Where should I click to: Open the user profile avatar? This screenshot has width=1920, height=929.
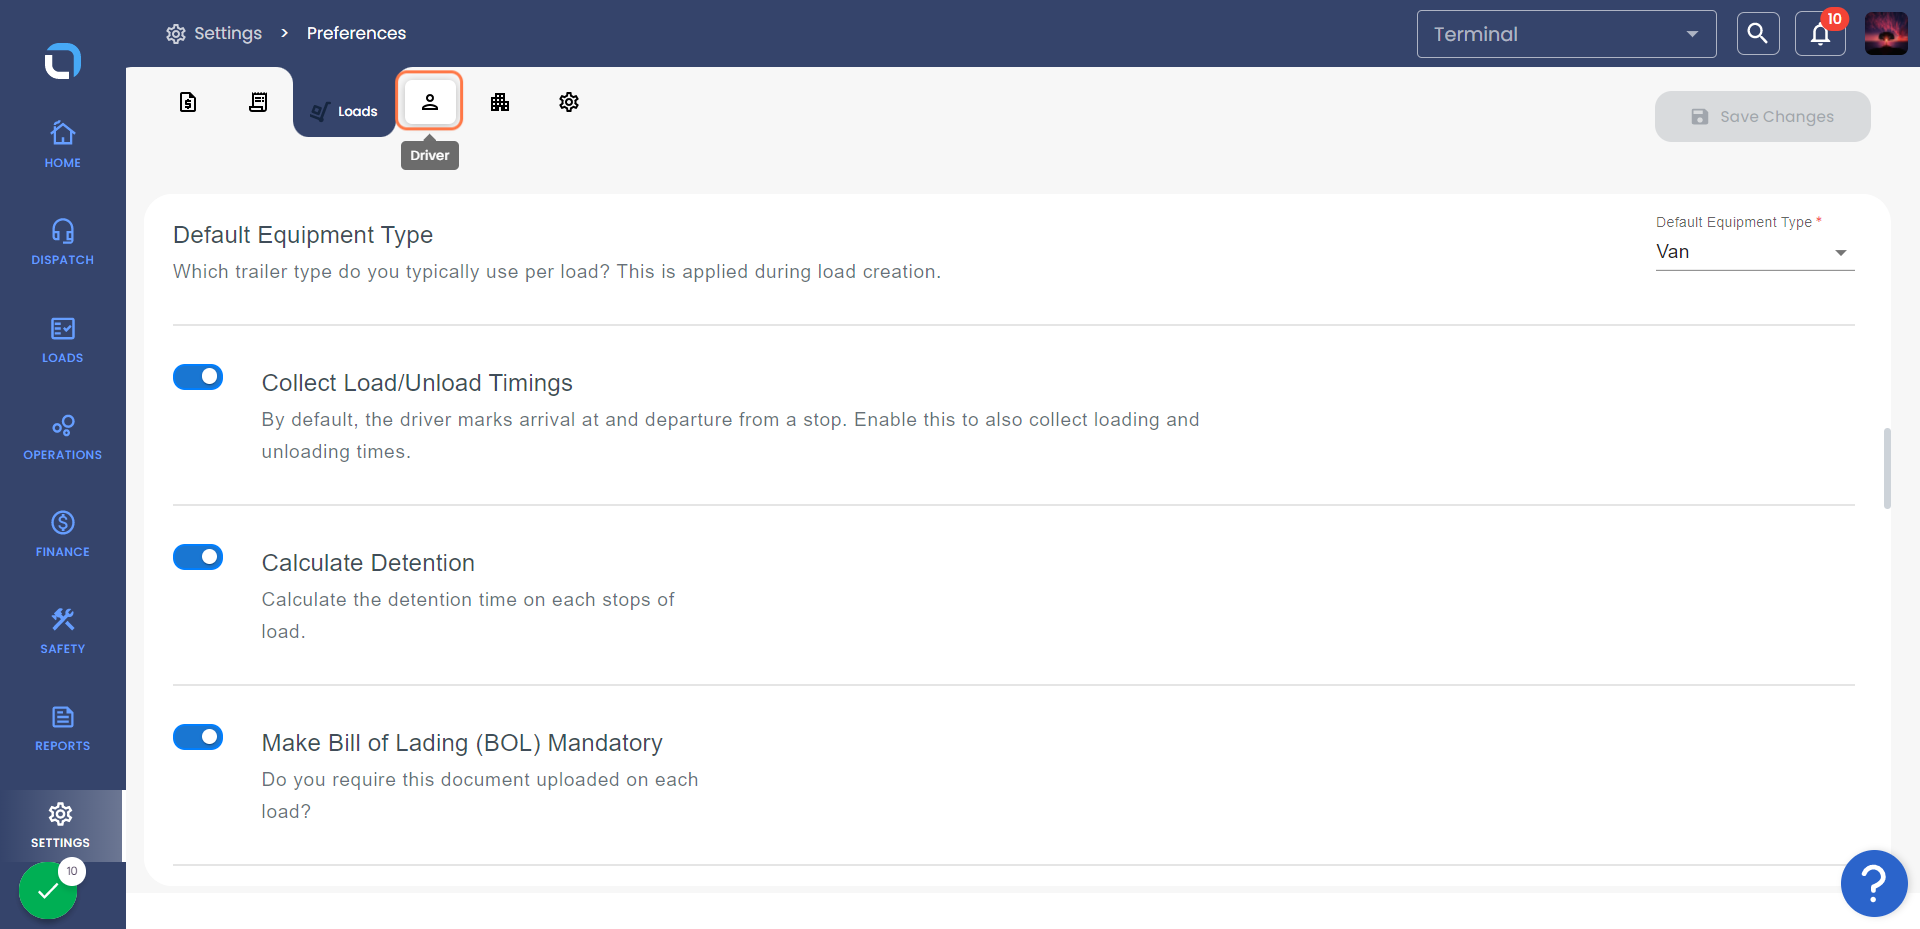tap(1886, 34)
